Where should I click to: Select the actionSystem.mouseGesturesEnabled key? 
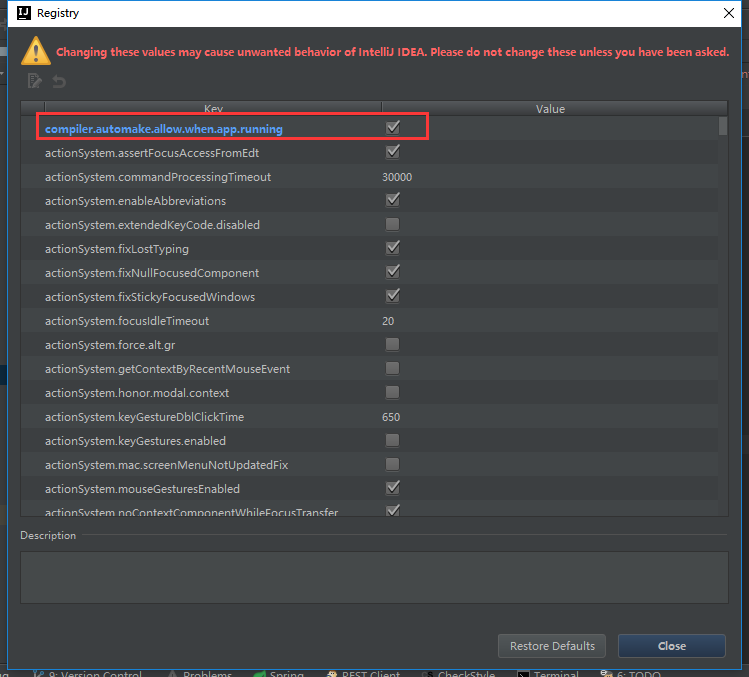click(142, 489)
